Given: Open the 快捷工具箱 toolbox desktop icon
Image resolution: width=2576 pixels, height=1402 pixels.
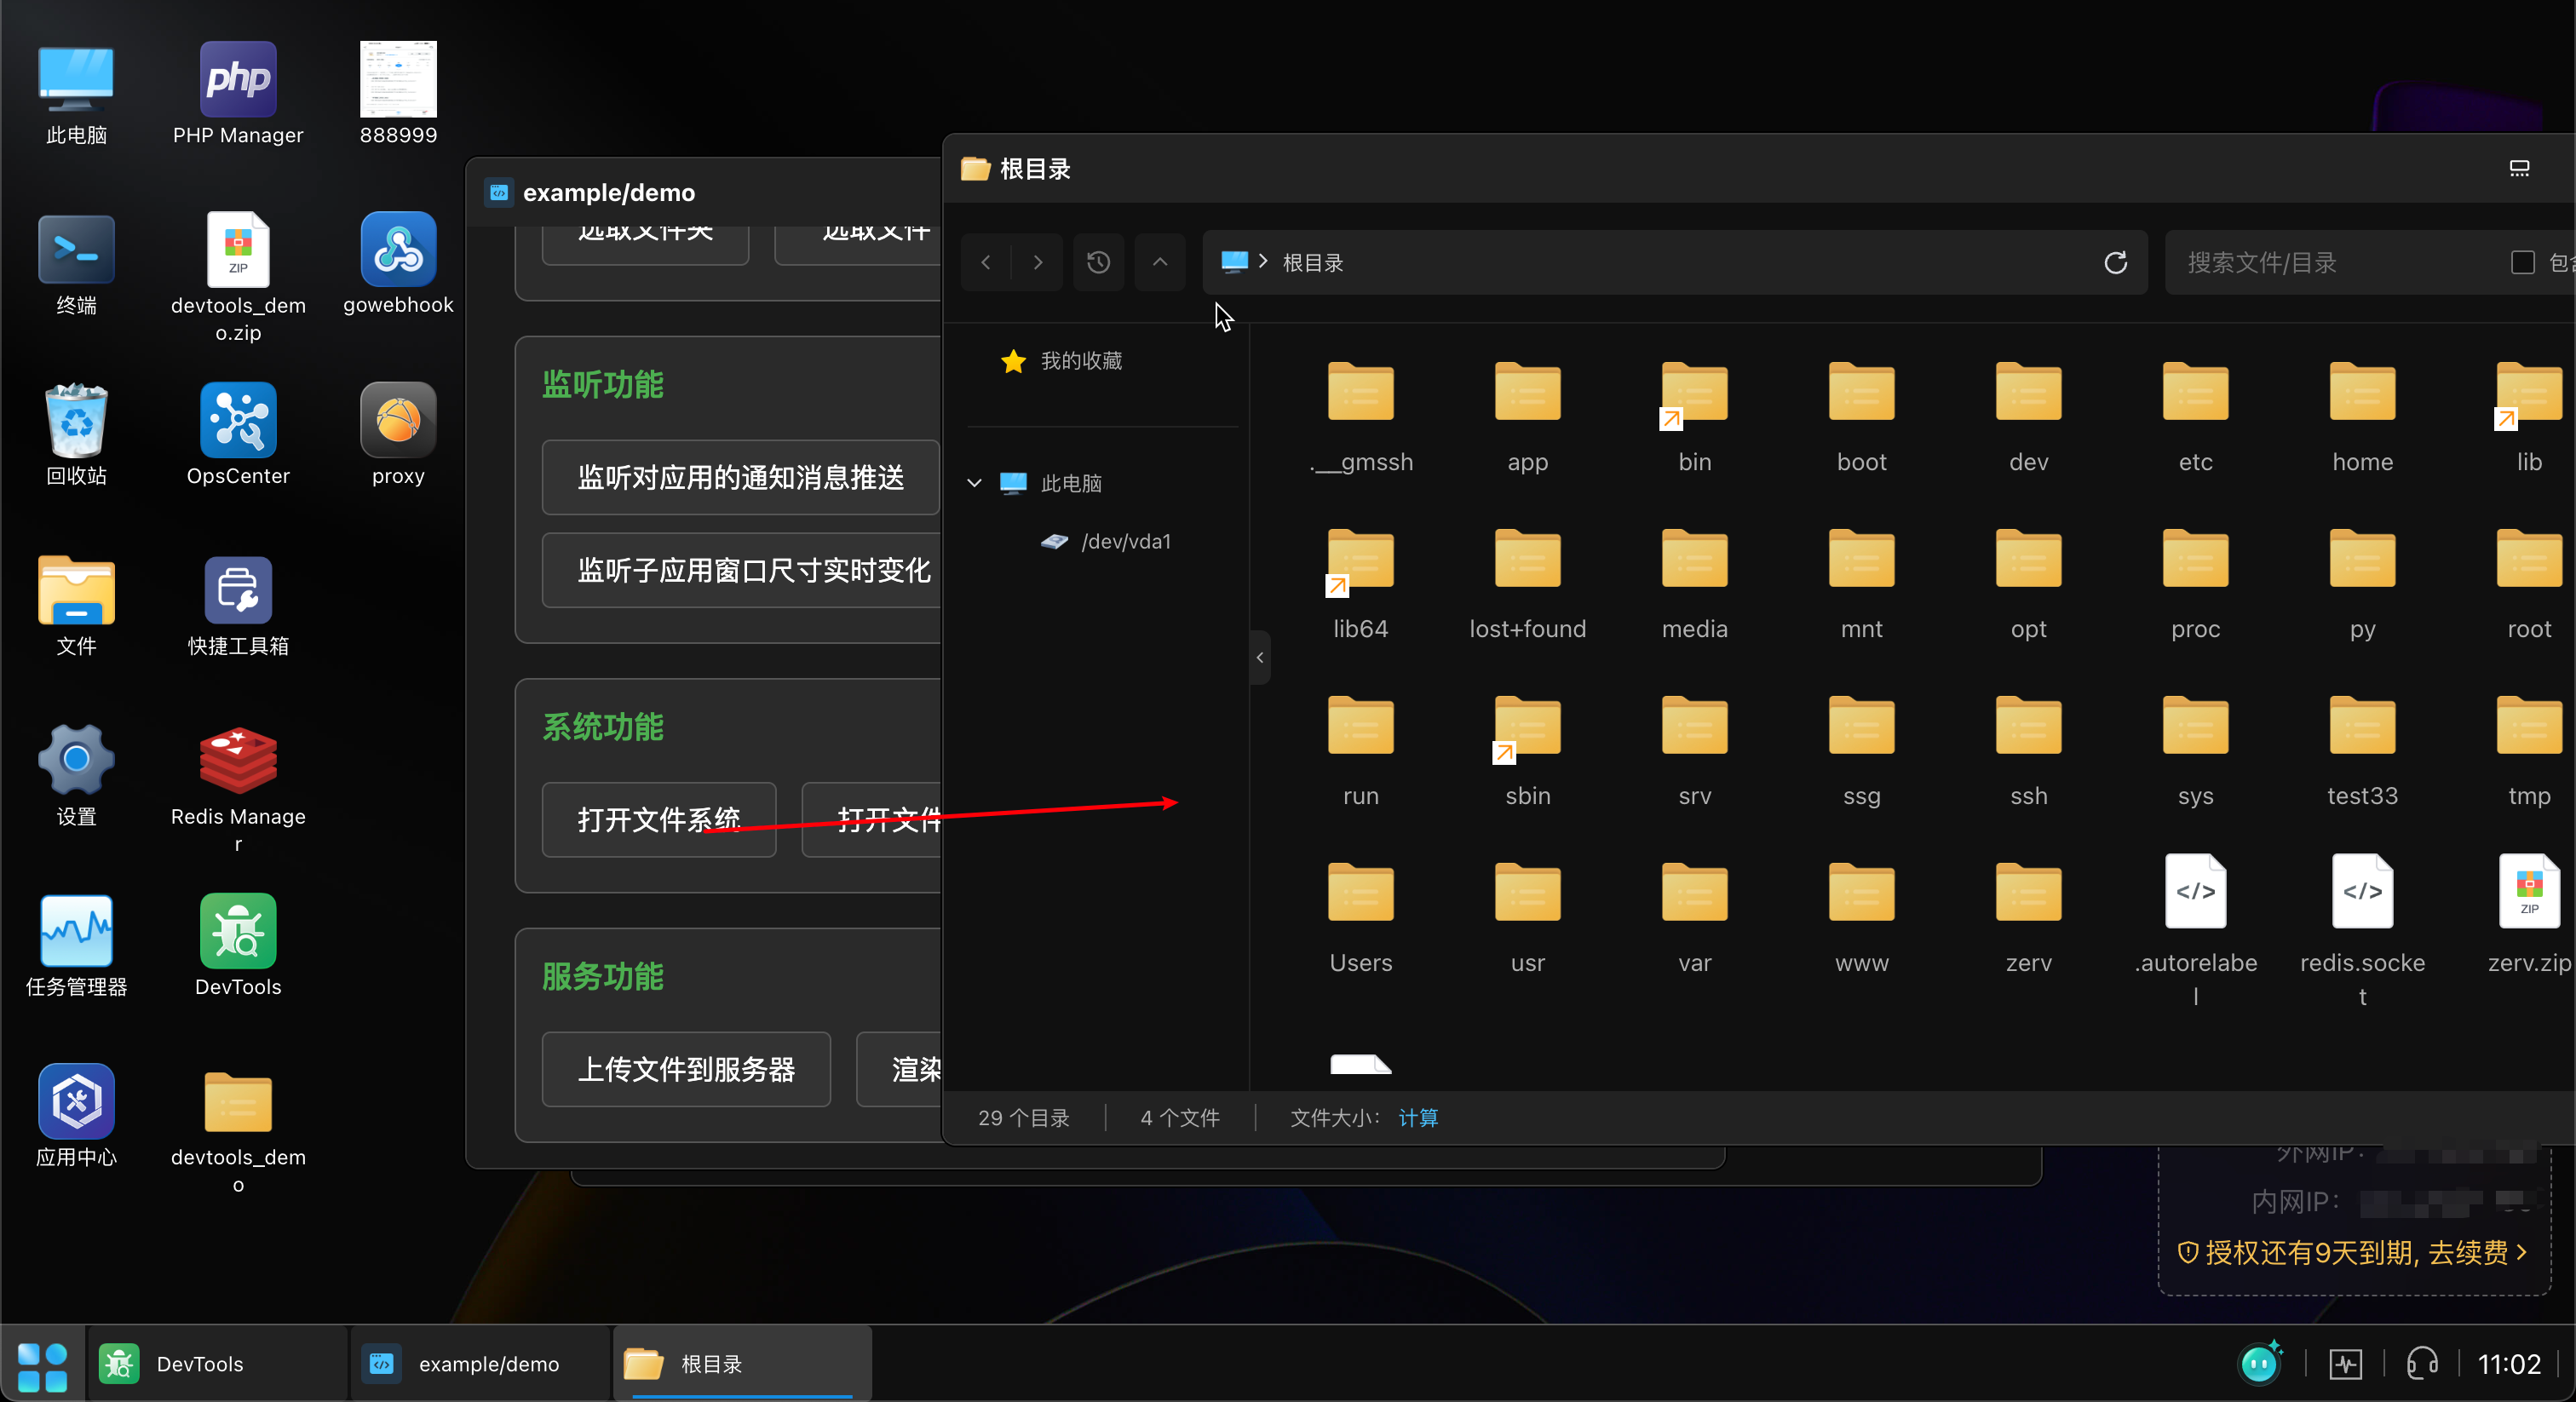Looking at the screenshot, I should (238, 605).
